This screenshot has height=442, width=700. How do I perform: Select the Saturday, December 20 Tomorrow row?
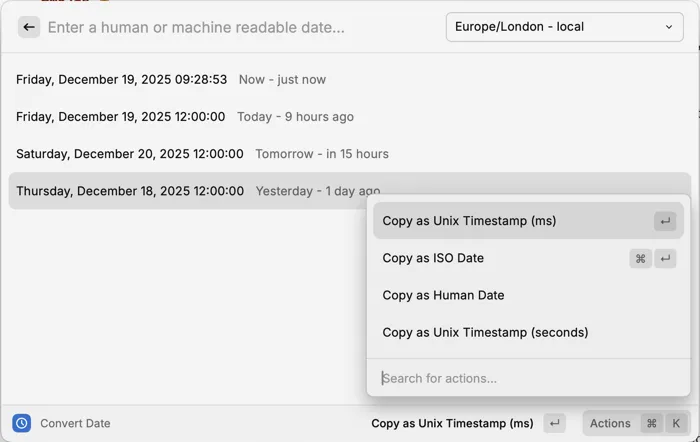[200, 154]
